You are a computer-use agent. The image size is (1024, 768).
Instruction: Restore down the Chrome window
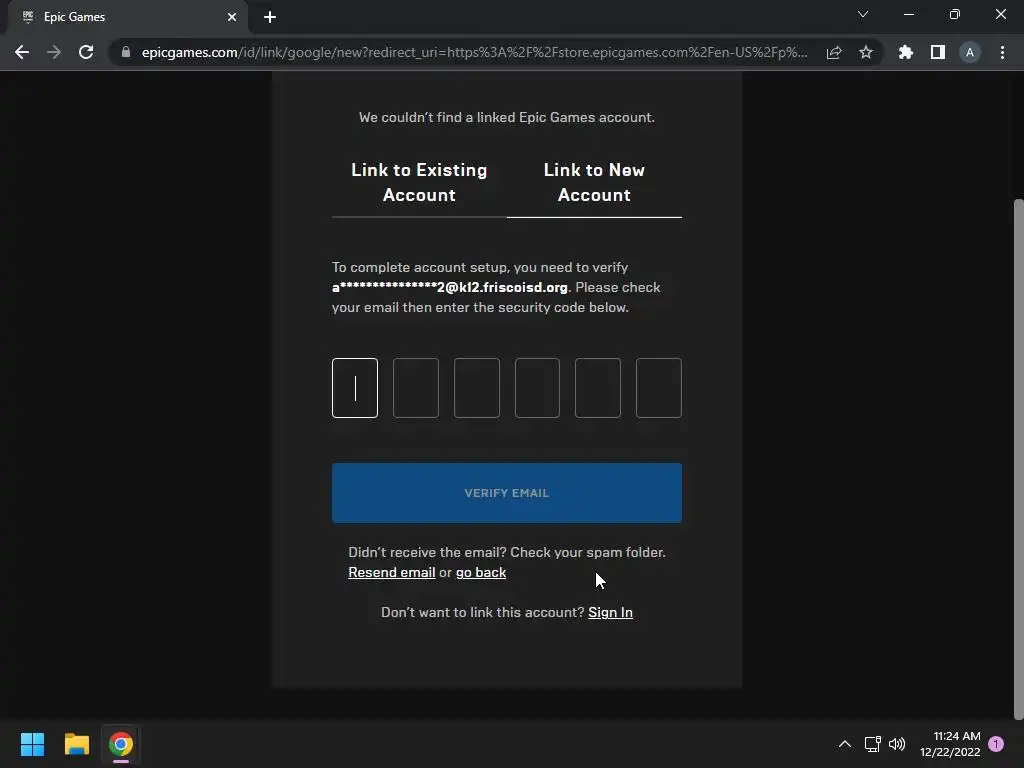pyautogui.click(x=955, y=14)
